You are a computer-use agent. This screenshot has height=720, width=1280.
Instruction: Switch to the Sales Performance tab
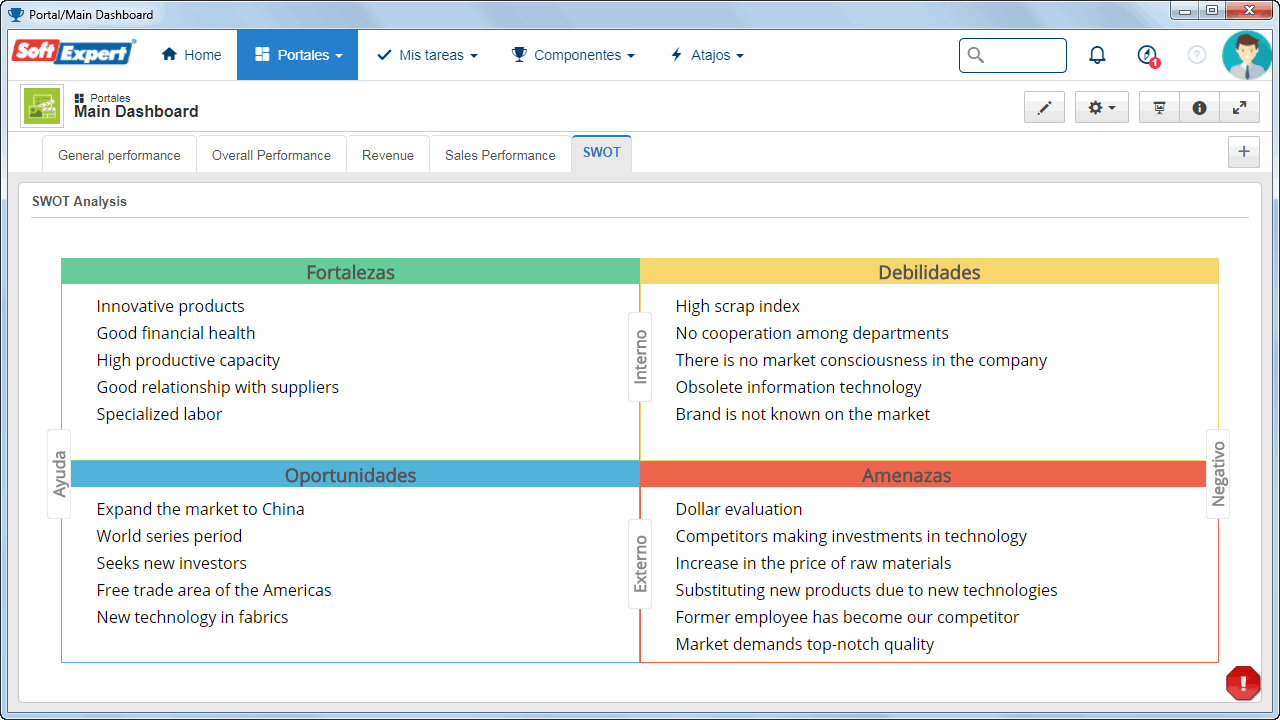[x=500, y=155]
